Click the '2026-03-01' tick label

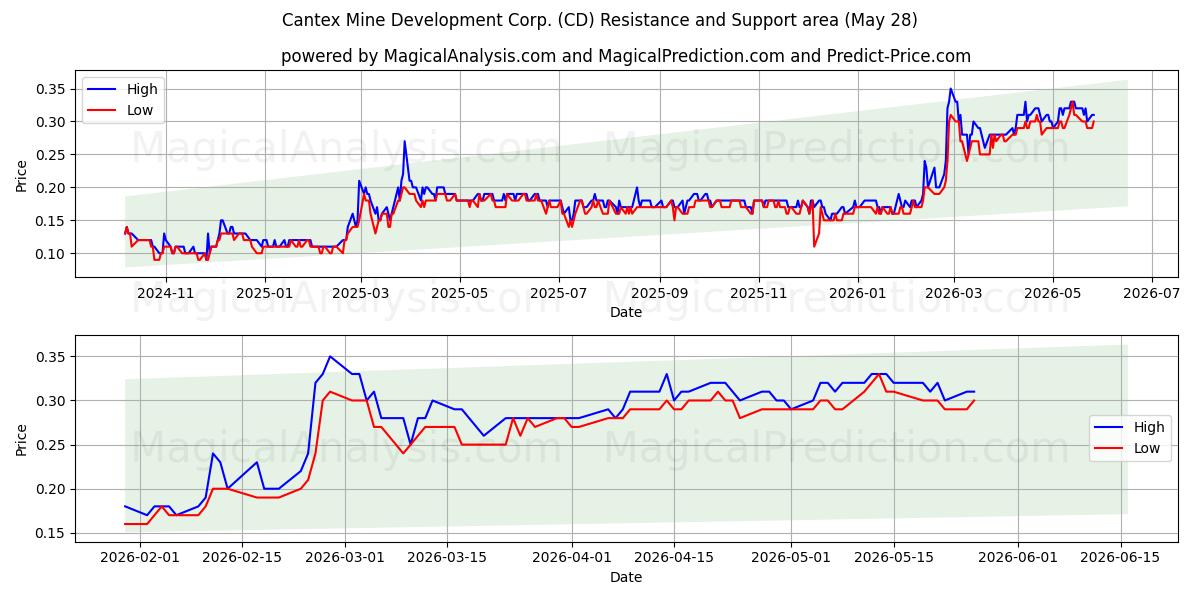(x=344, y=558)
